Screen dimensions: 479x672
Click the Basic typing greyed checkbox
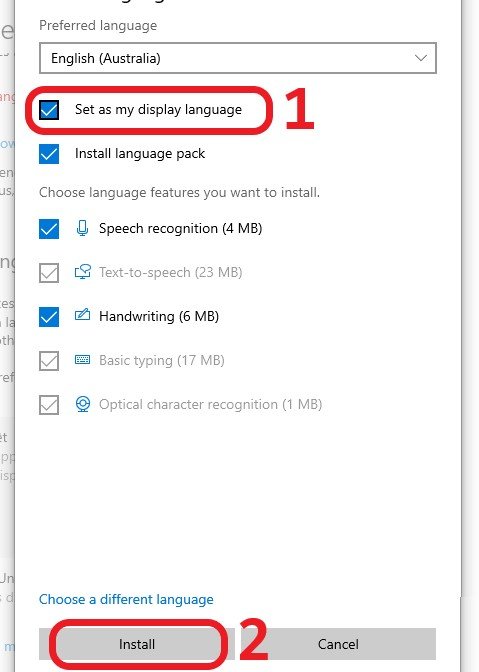coord(49,361)
